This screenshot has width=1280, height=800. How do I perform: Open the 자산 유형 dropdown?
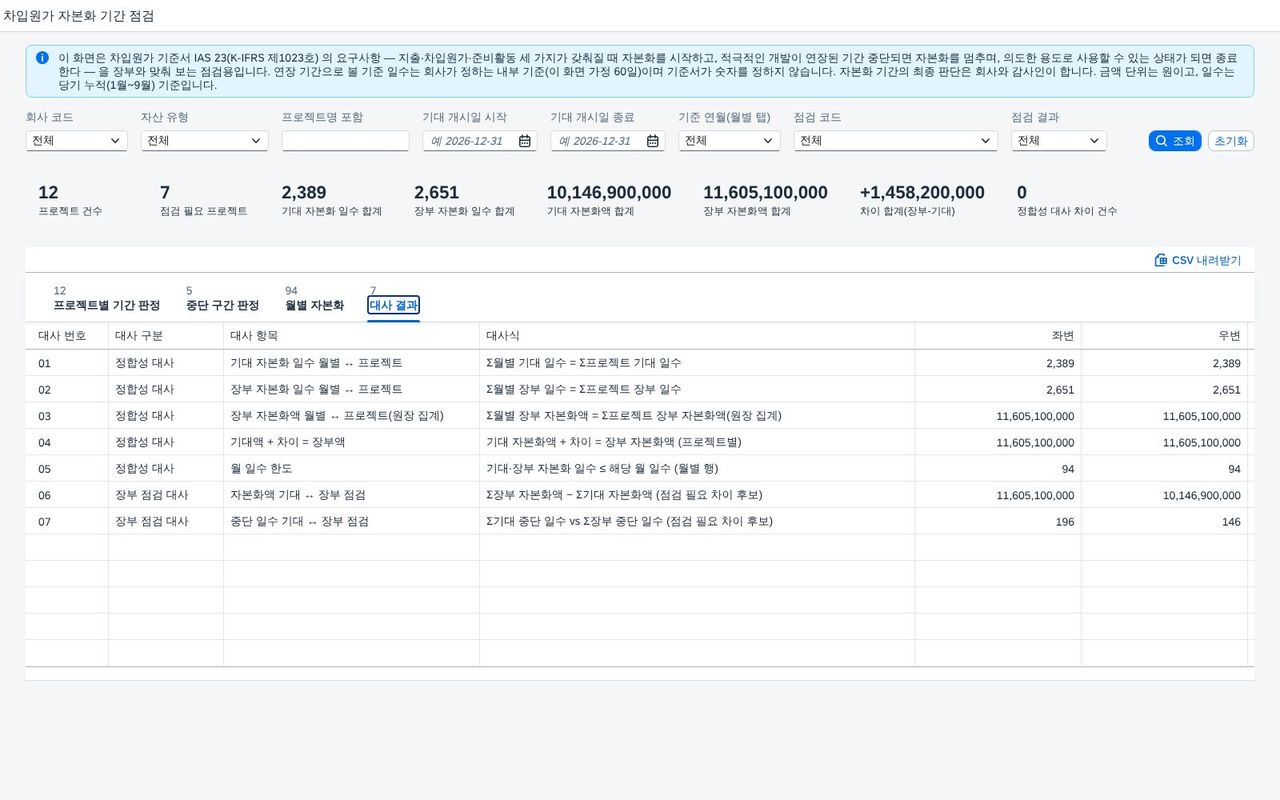[x=204, y=141]
